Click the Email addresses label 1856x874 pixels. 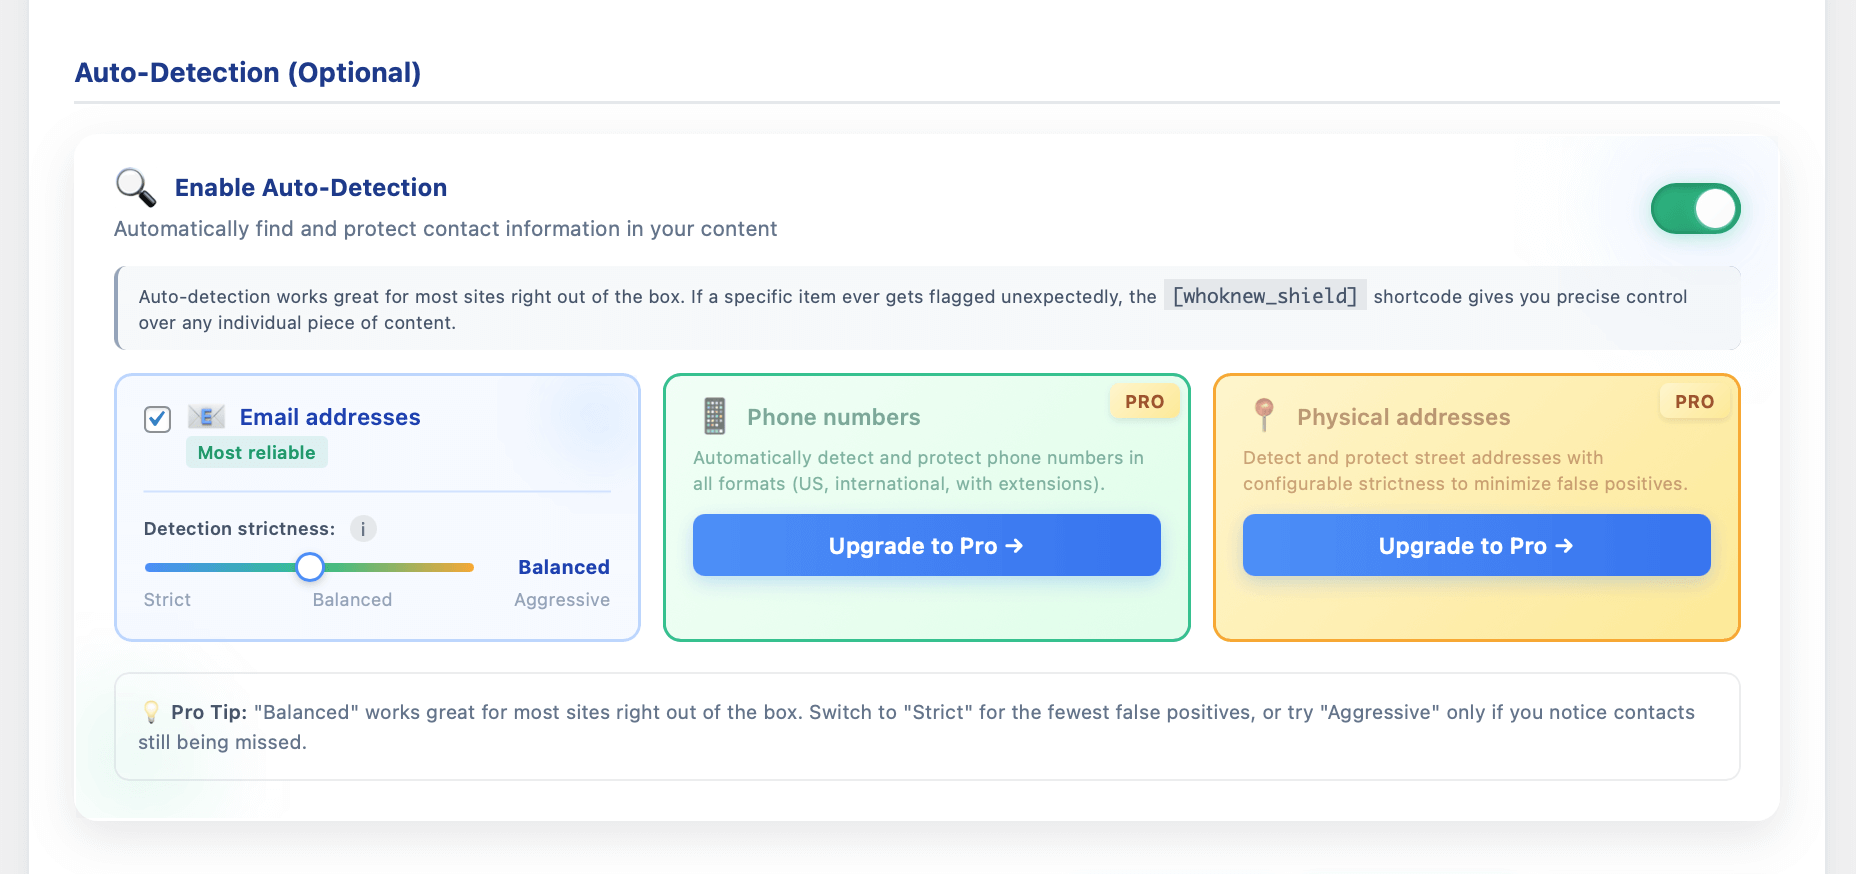[x=330, y=417]
